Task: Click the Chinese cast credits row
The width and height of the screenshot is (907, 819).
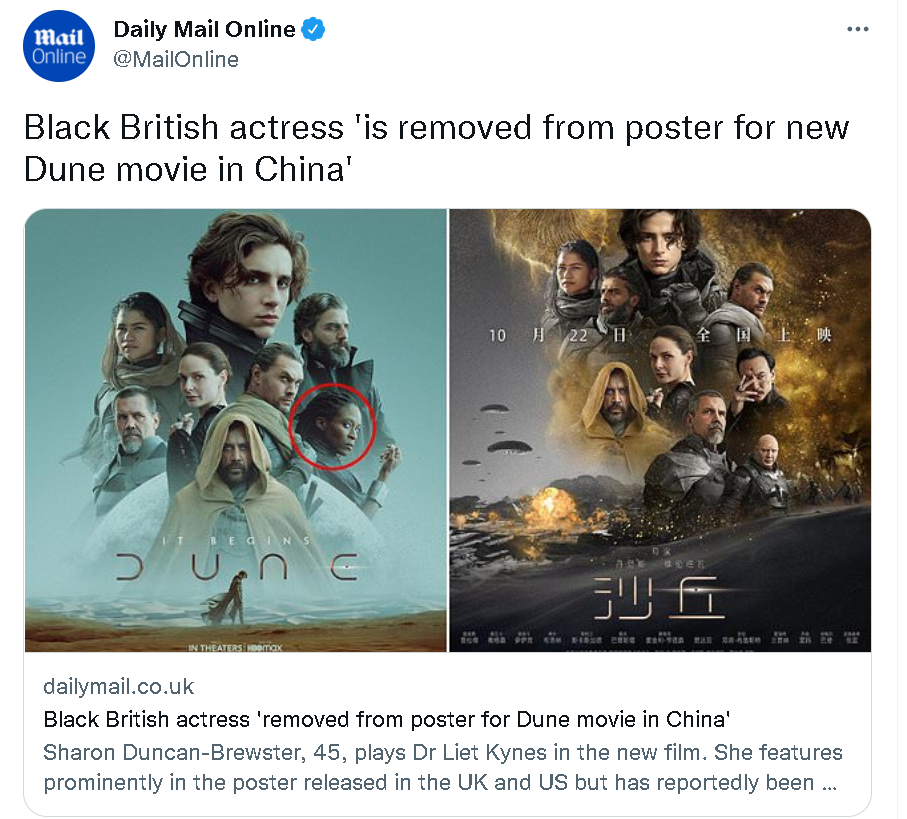Action: pos(660,638)
